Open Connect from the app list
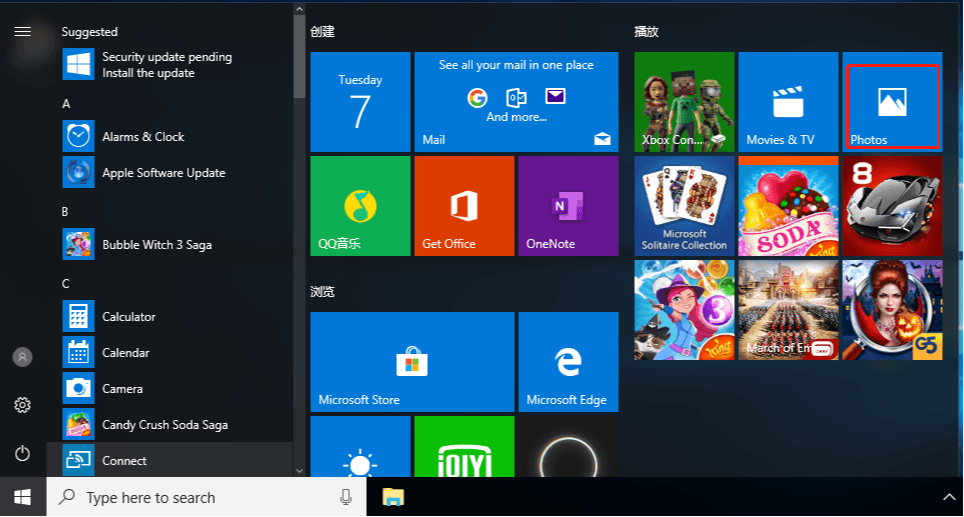This screenshot has width=964, height=517. tap(170, 460)
